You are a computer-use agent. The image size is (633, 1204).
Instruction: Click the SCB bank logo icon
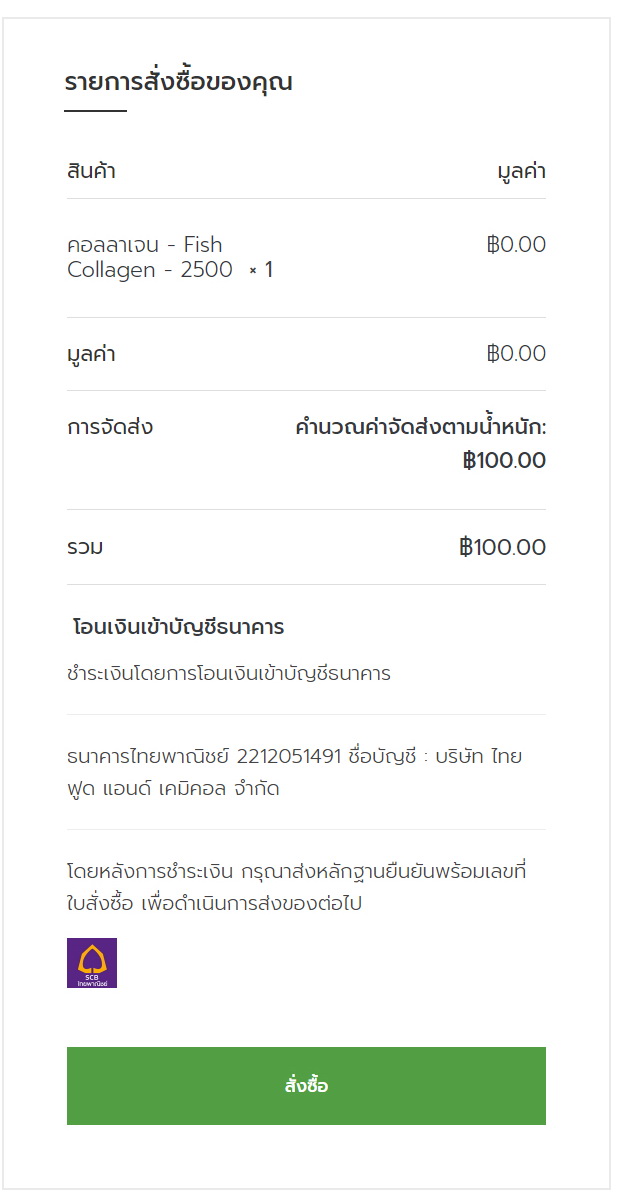tap(92, 963)
